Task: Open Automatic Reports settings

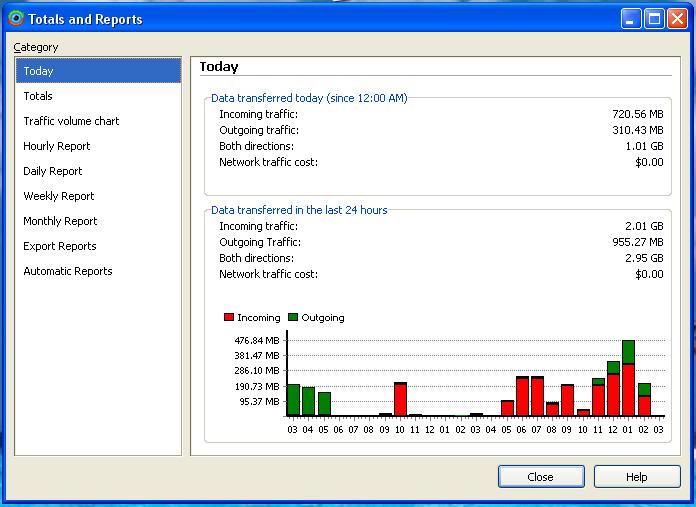Action: [68, 271]
